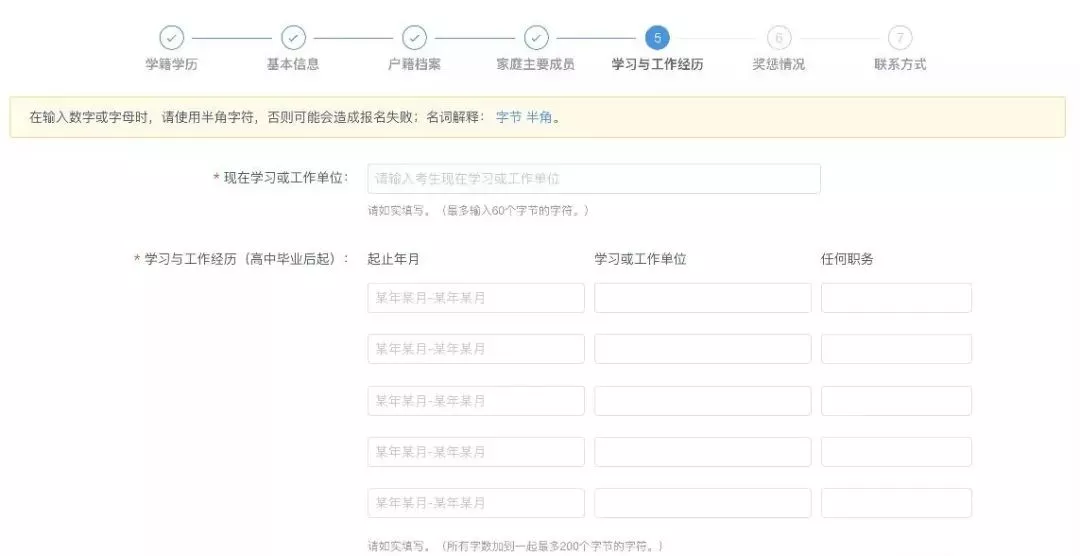
Task: Click the step 7 联系方式 circle
Action: pyautogui.click(x=900, y=38)
